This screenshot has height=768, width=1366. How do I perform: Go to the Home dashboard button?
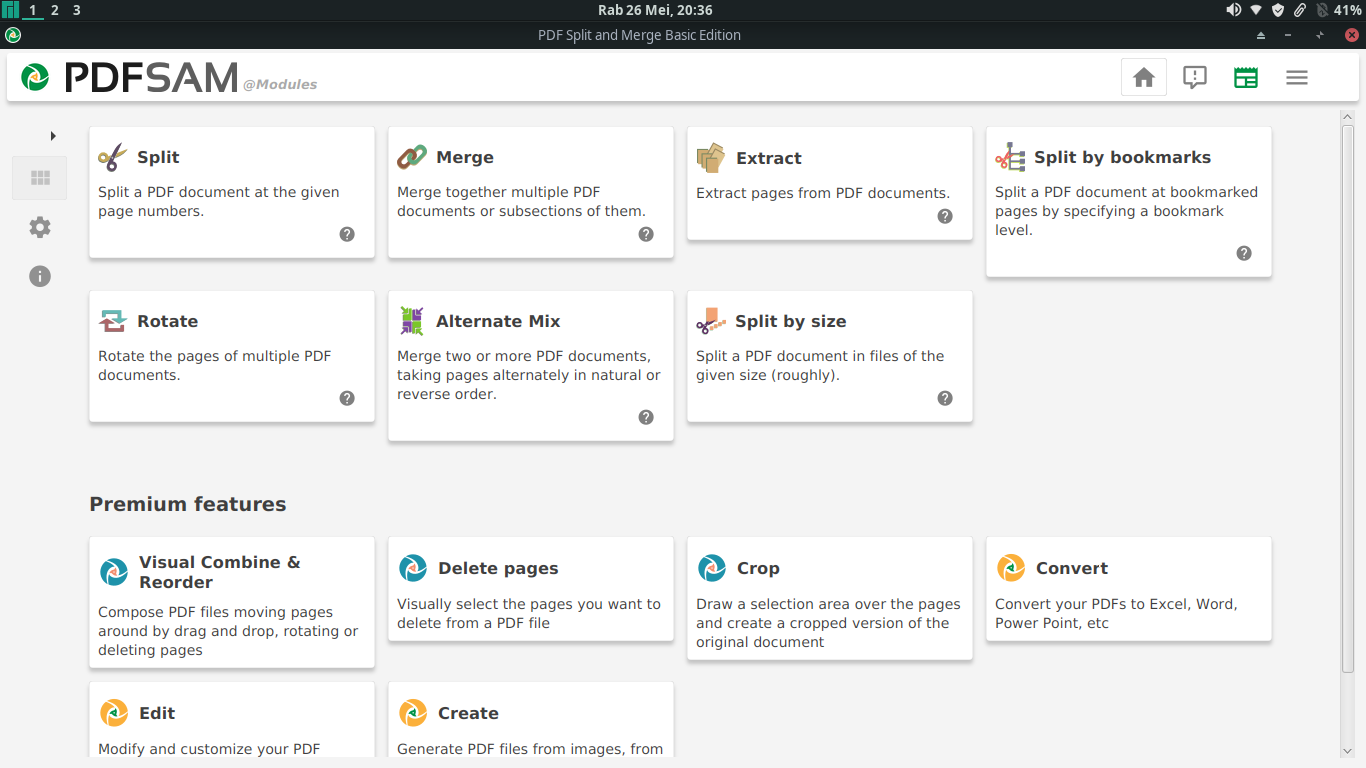click(x=1144, y=77)
